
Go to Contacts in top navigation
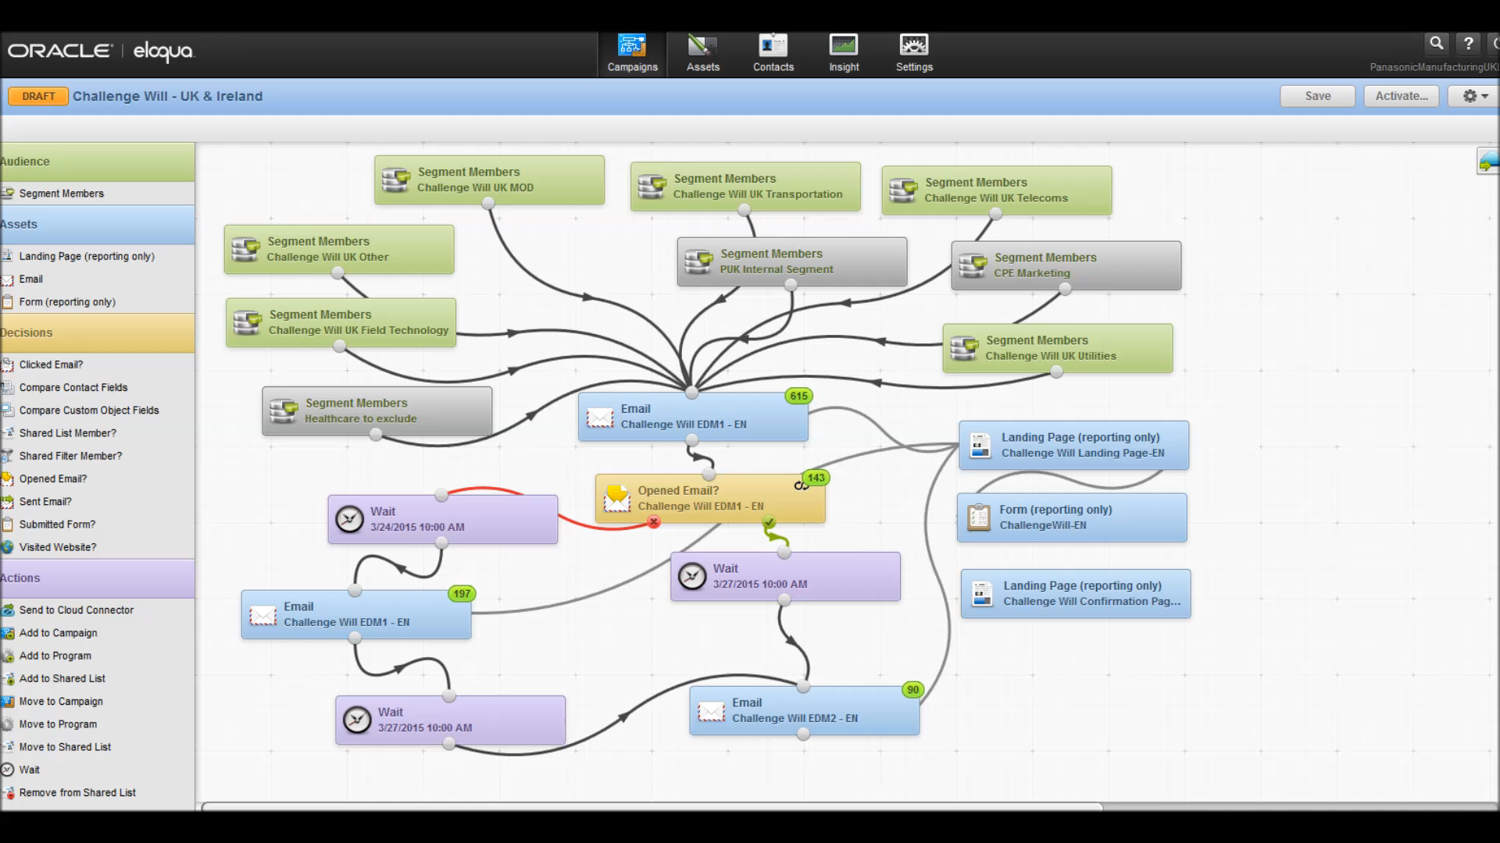click(773, 53)
